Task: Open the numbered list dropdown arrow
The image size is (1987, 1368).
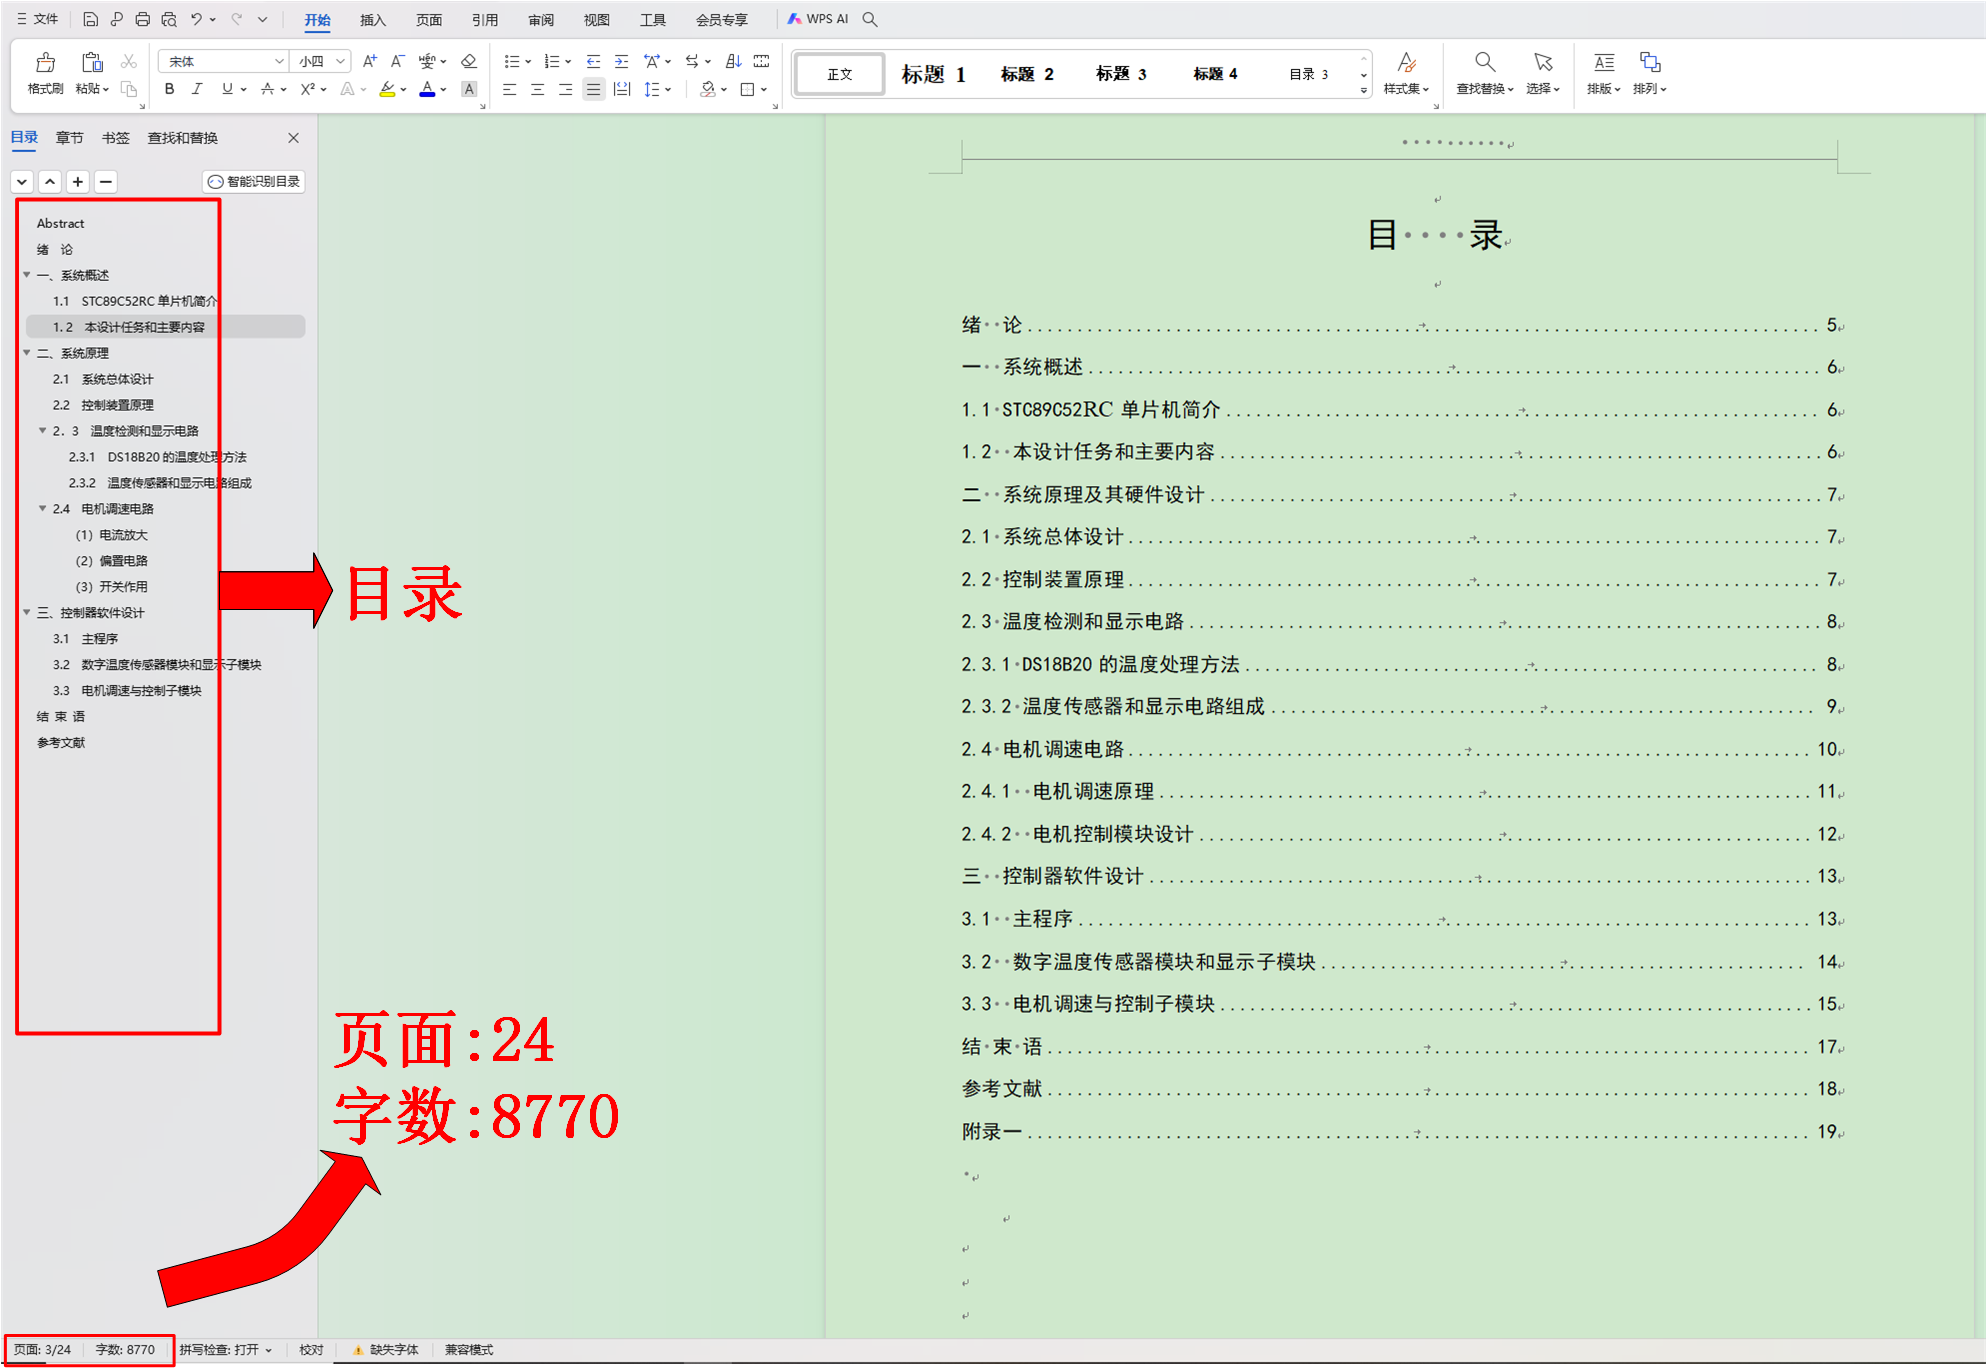Action: pyautogui.click(x=567, y=61)
